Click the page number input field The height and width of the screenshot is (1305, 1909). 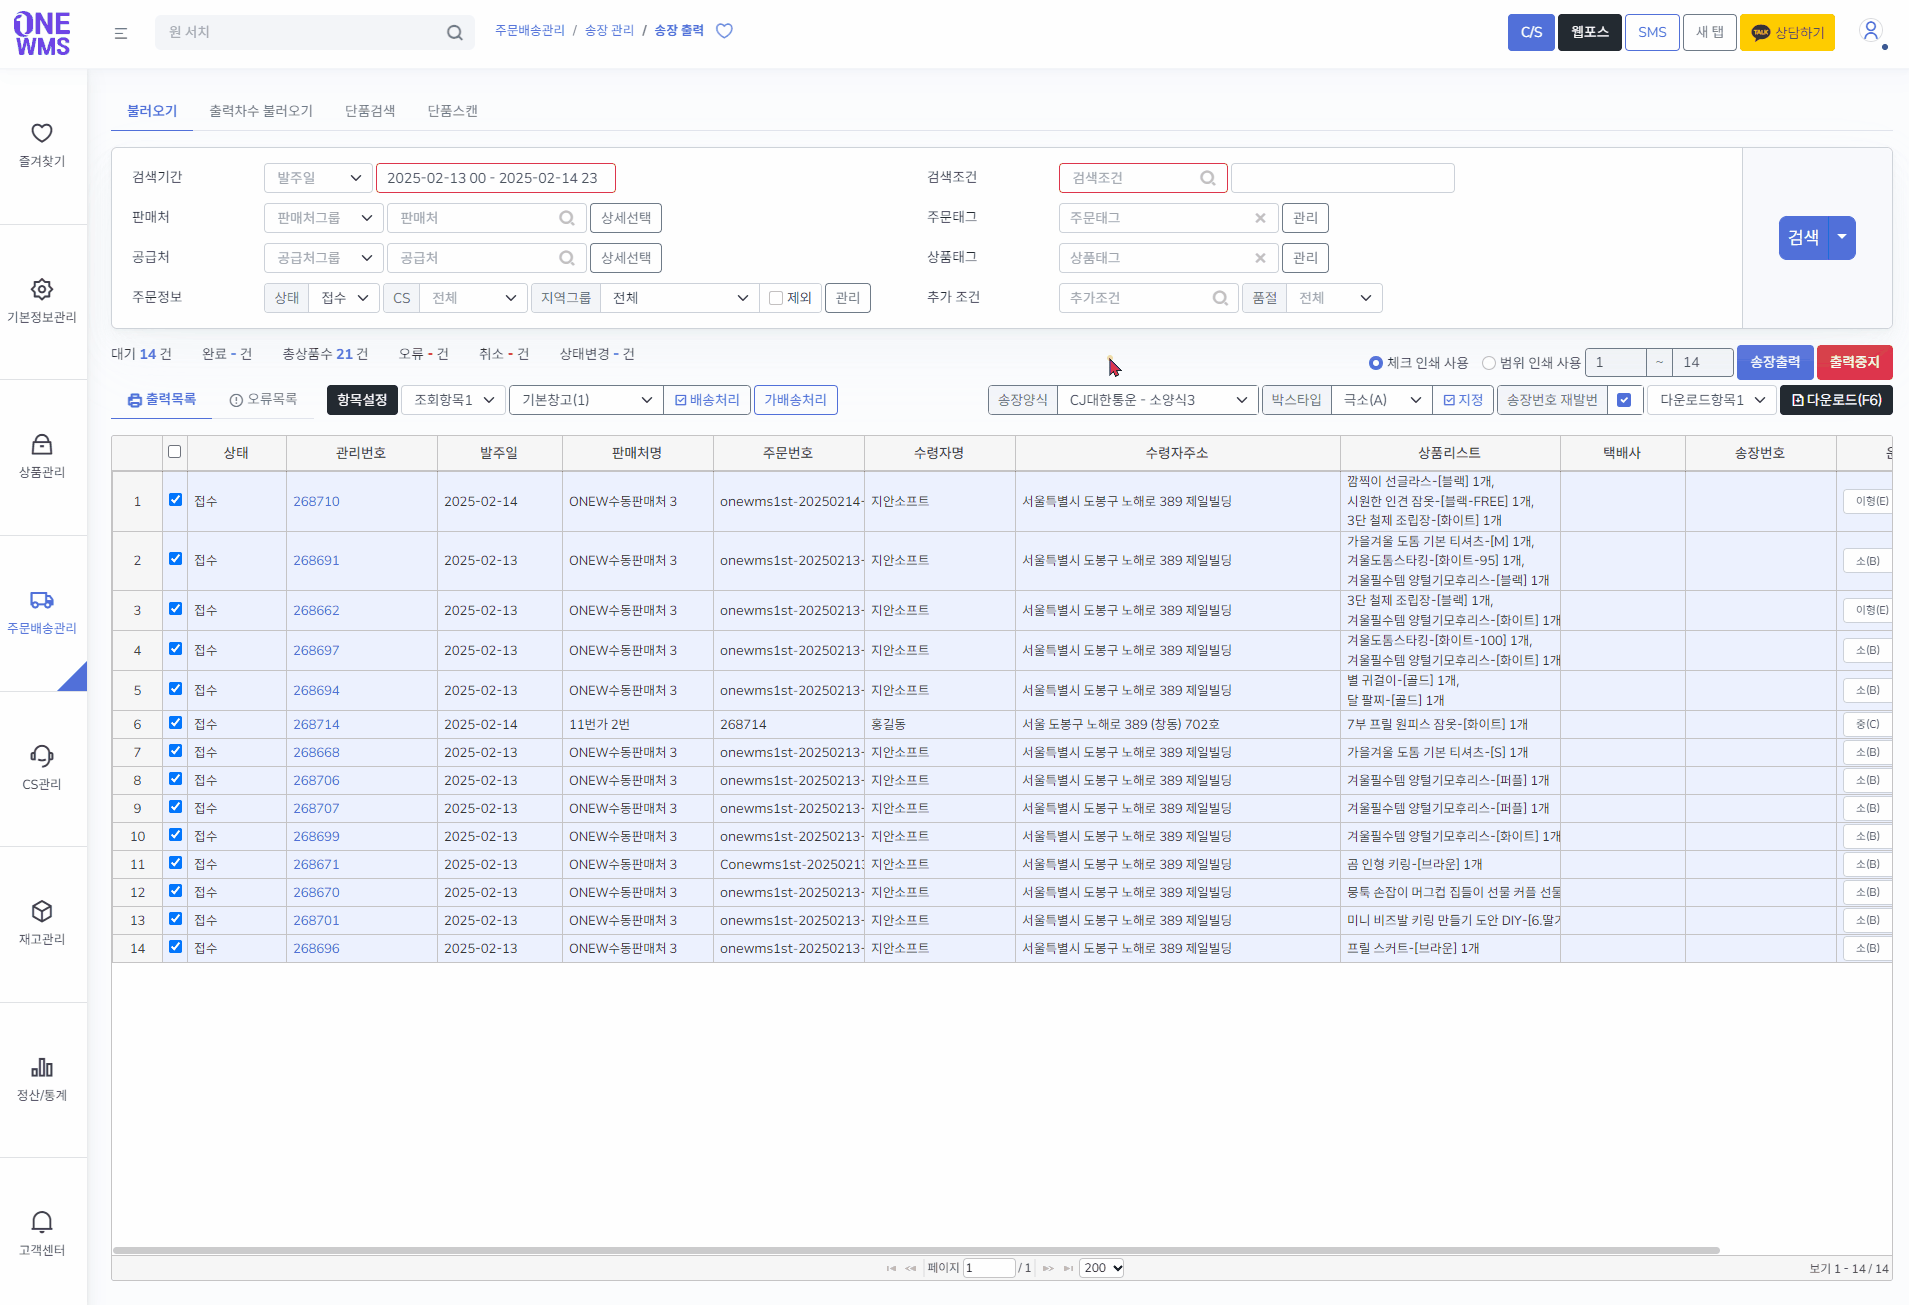(x=989, y=1268)
